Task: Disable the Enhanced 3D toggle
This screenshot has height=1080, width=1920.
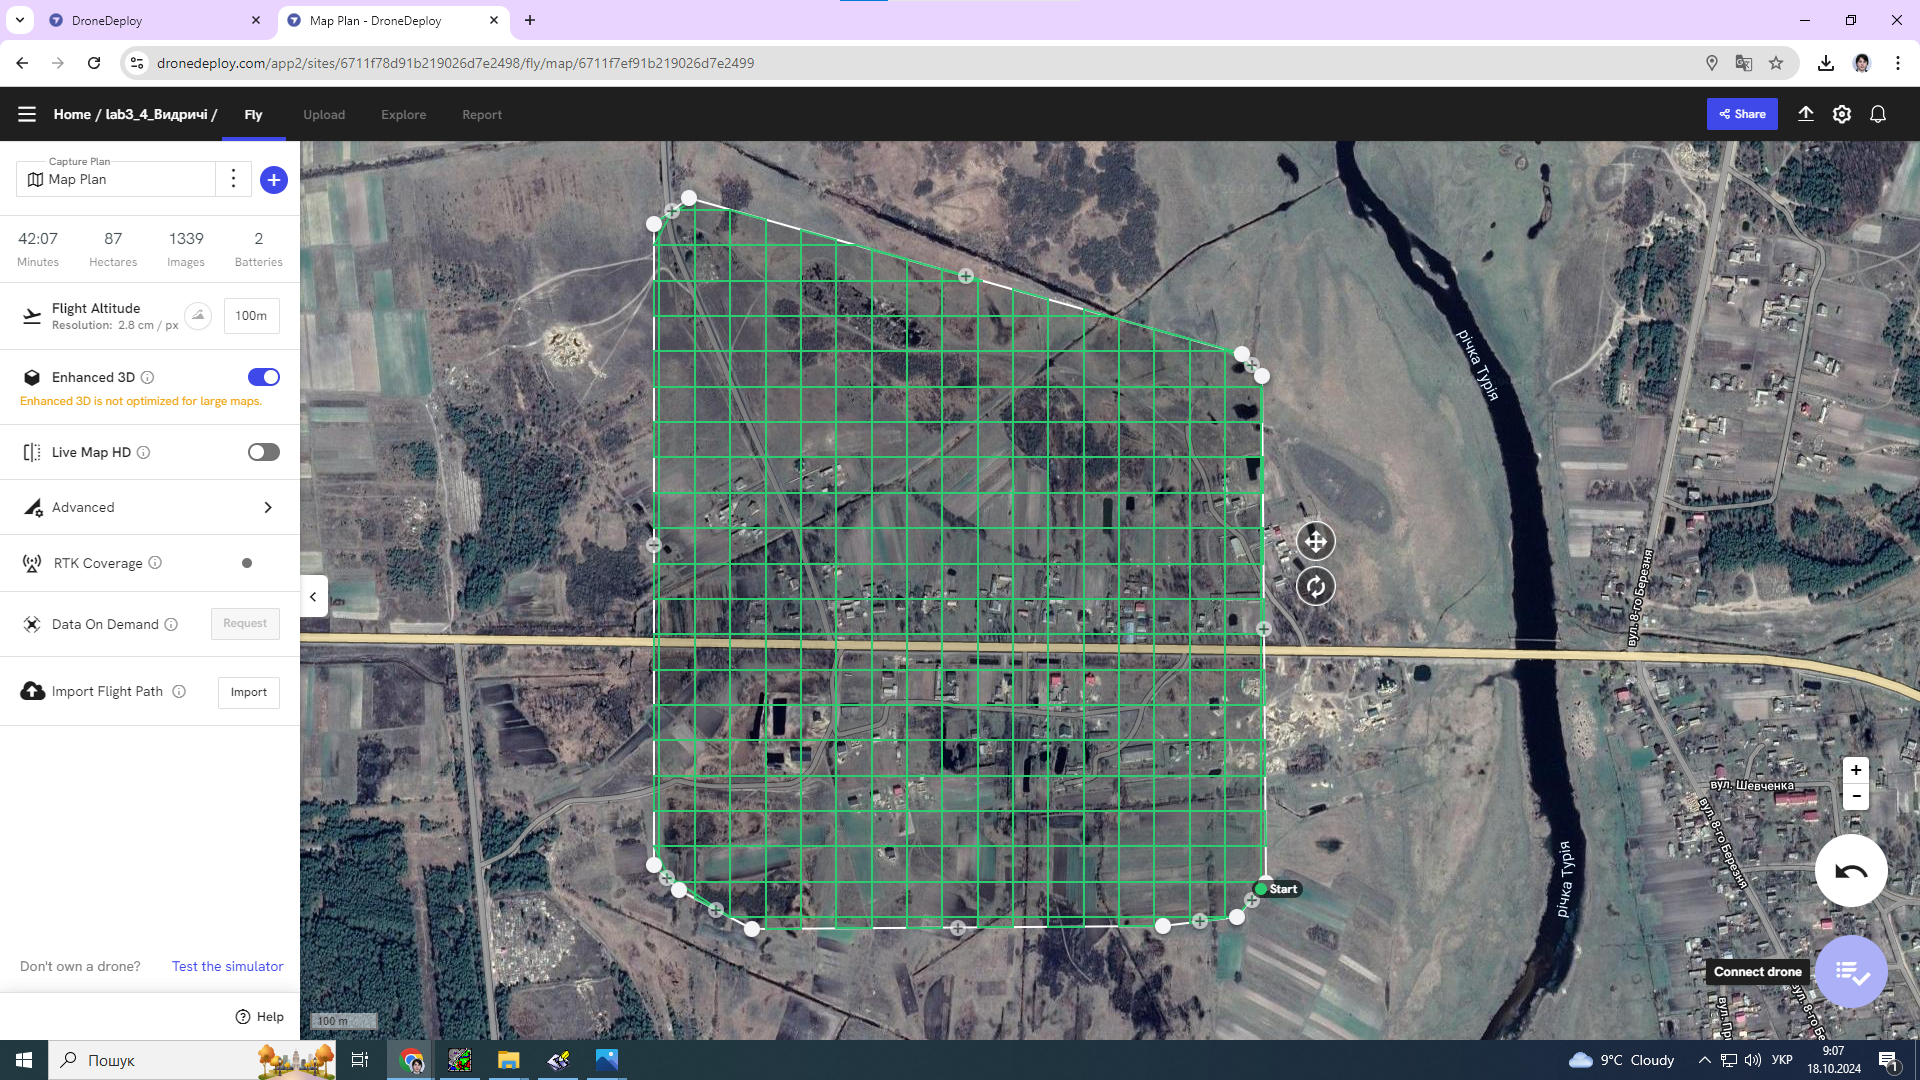Action: pyautogui.click(x=264, y=377)
